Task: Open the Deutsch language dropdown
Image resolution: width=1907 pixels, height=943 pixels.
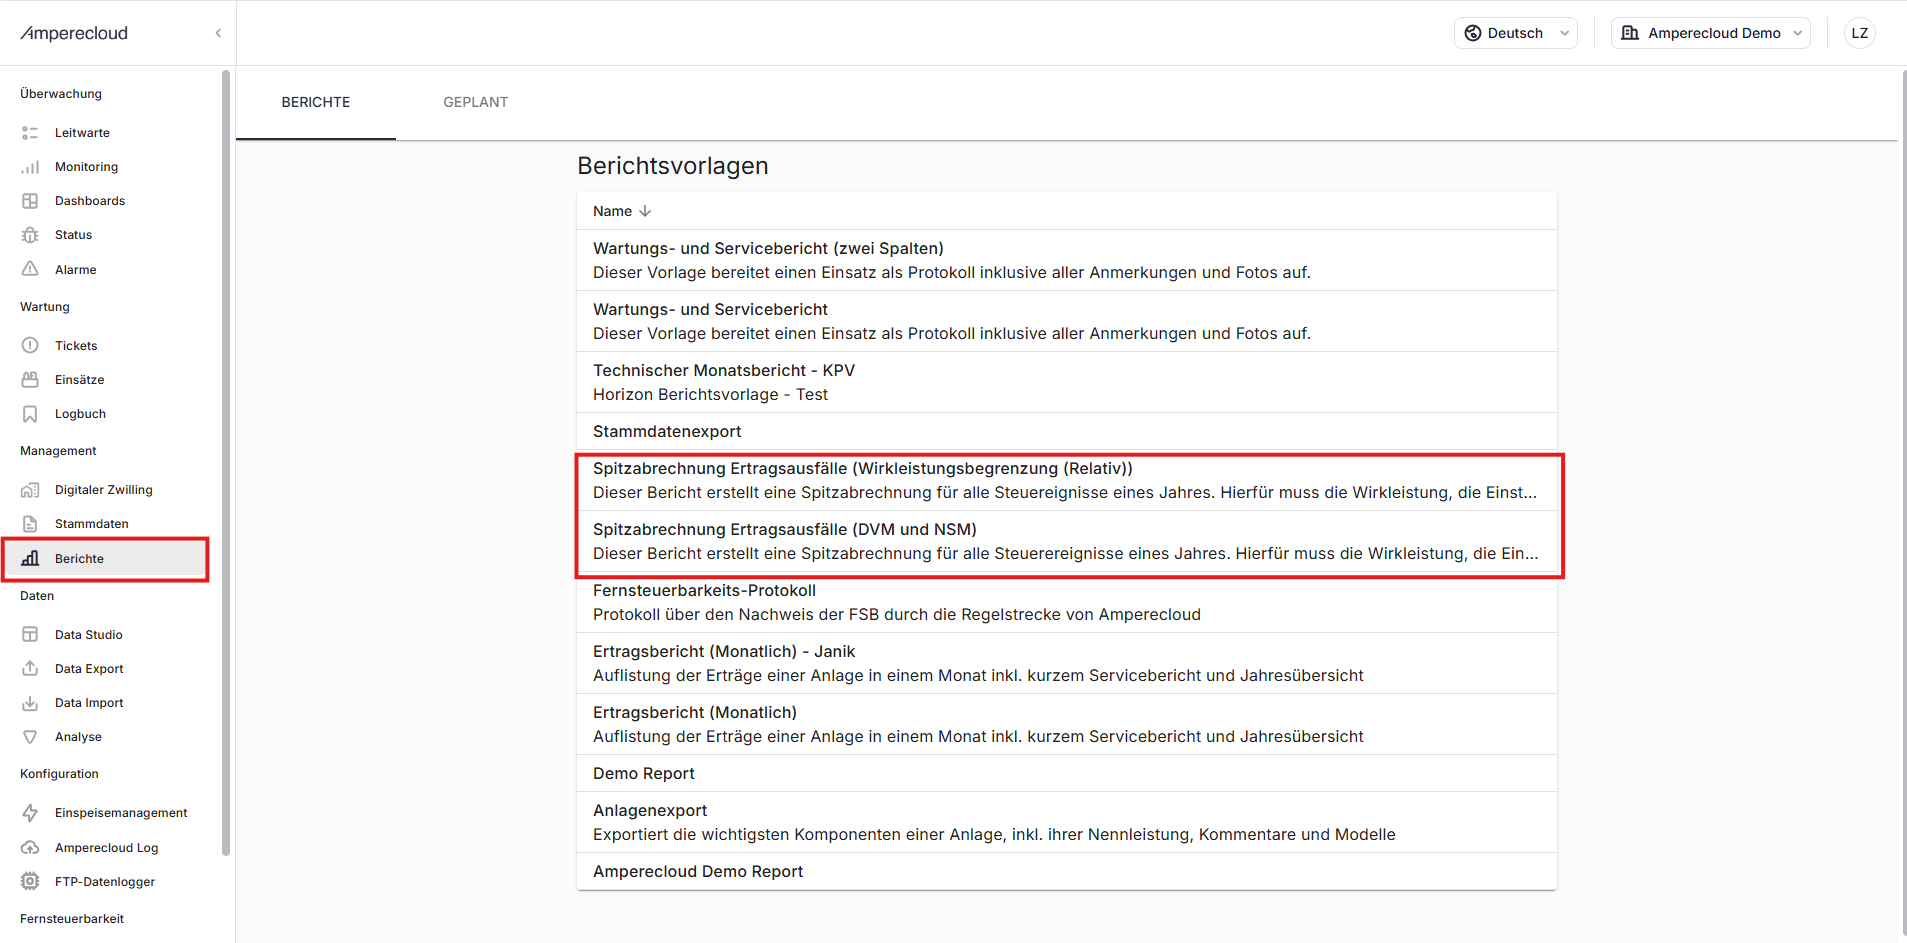Action: click(1516, 33)
